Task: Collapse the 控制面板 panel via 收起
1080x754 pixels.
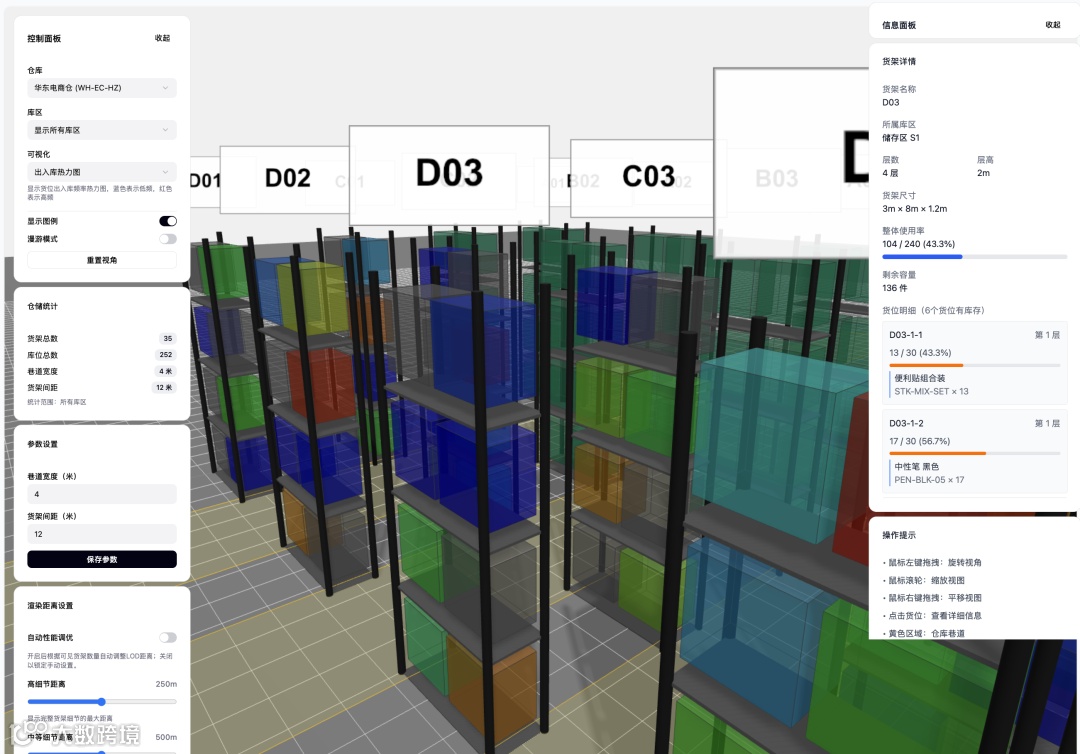Action: (x=162, y=39)
